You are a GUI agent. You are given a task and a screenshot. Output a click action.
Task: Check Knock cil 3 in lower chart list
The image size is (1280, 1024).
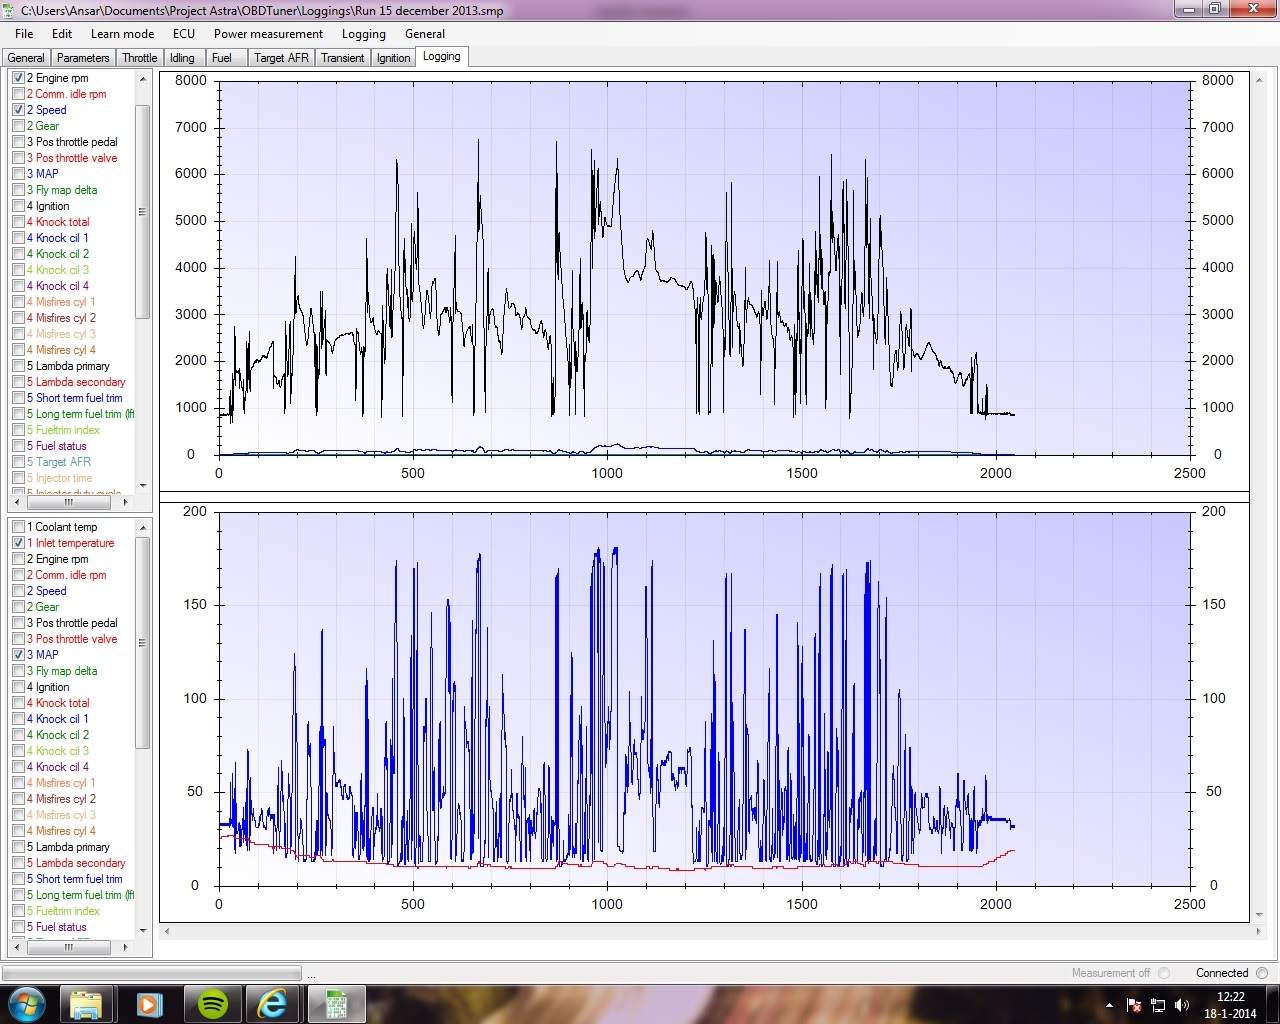click(x=18, y=751)
